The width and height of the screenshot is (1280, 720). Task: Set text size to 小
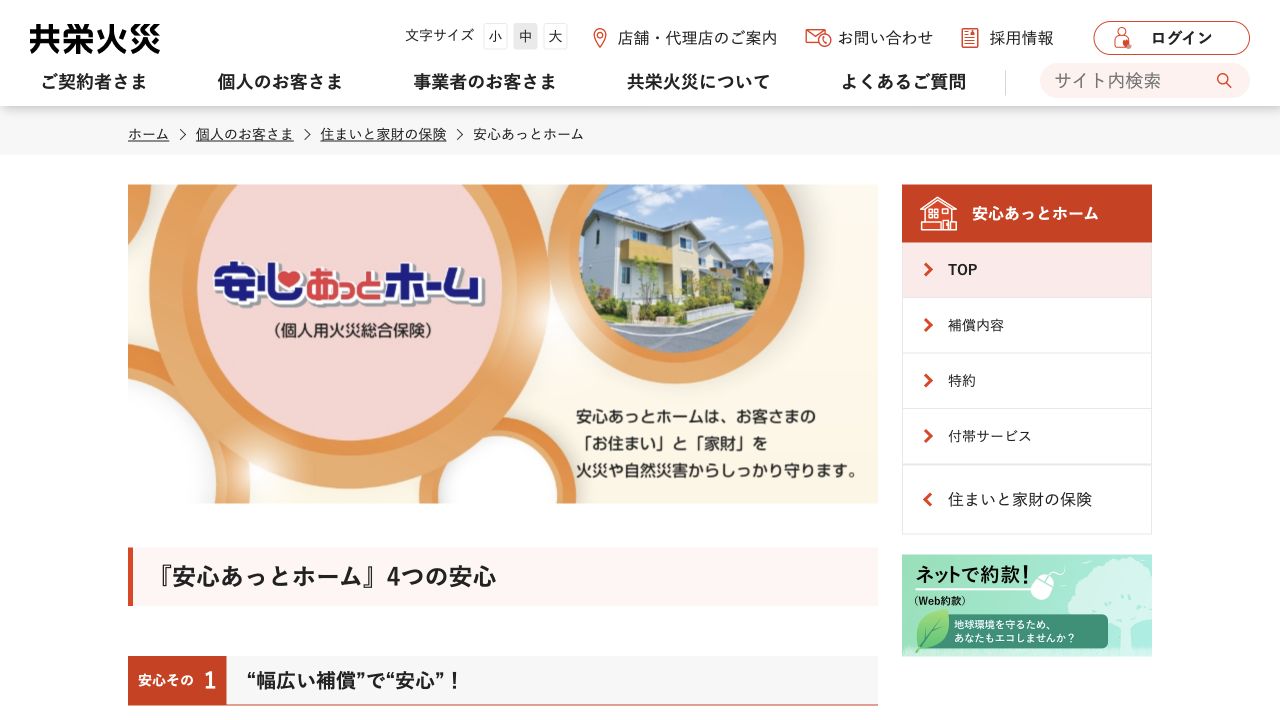click(x=495, y=37)
